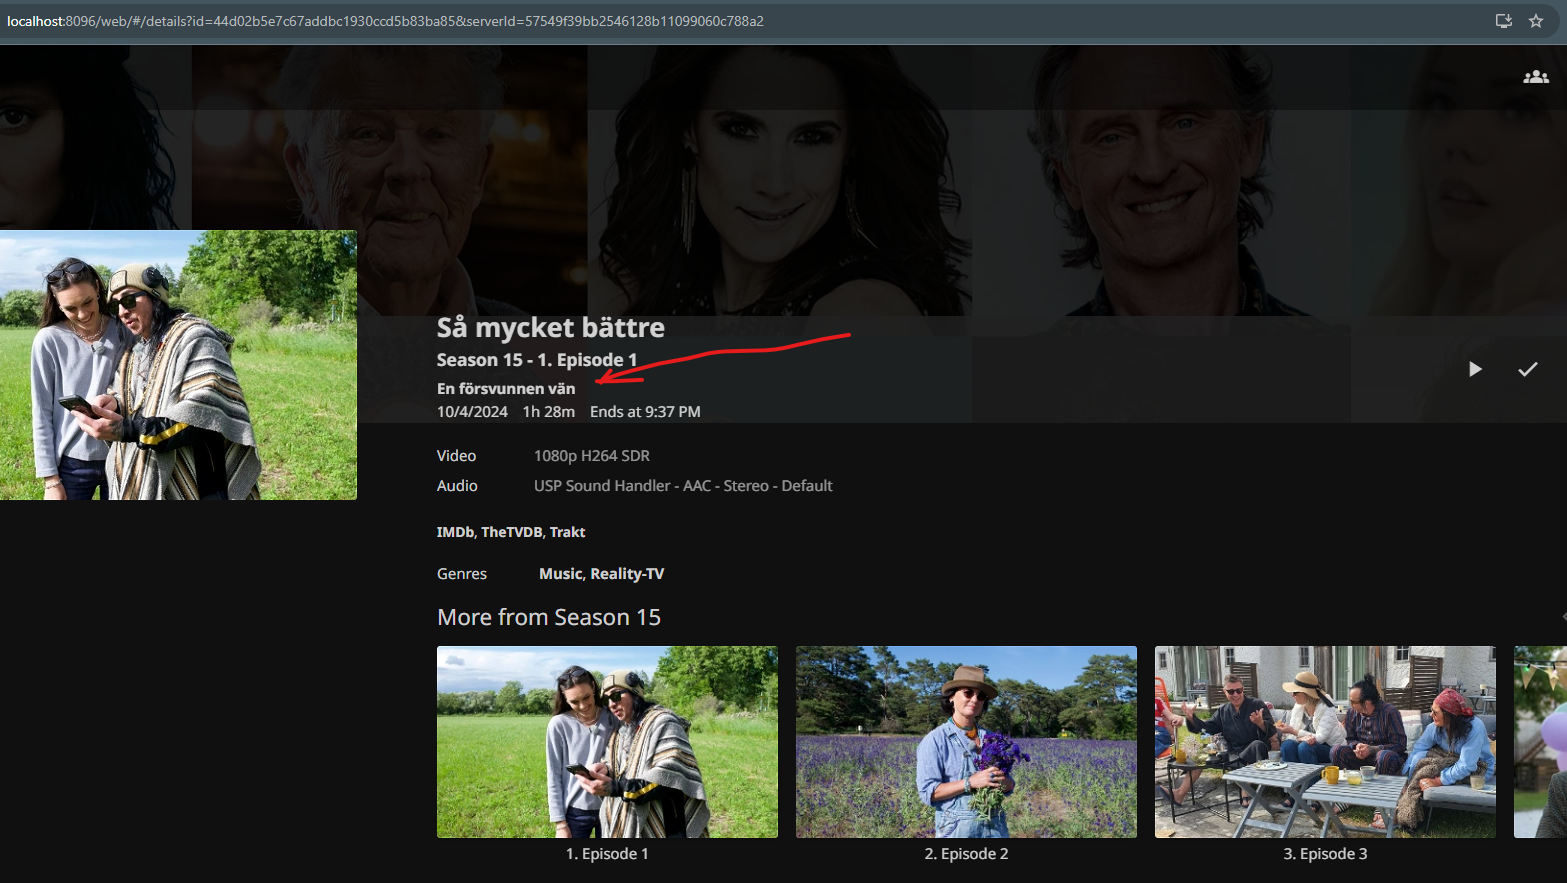Go to Season 15 link
1567x883 pixels.
480,360
